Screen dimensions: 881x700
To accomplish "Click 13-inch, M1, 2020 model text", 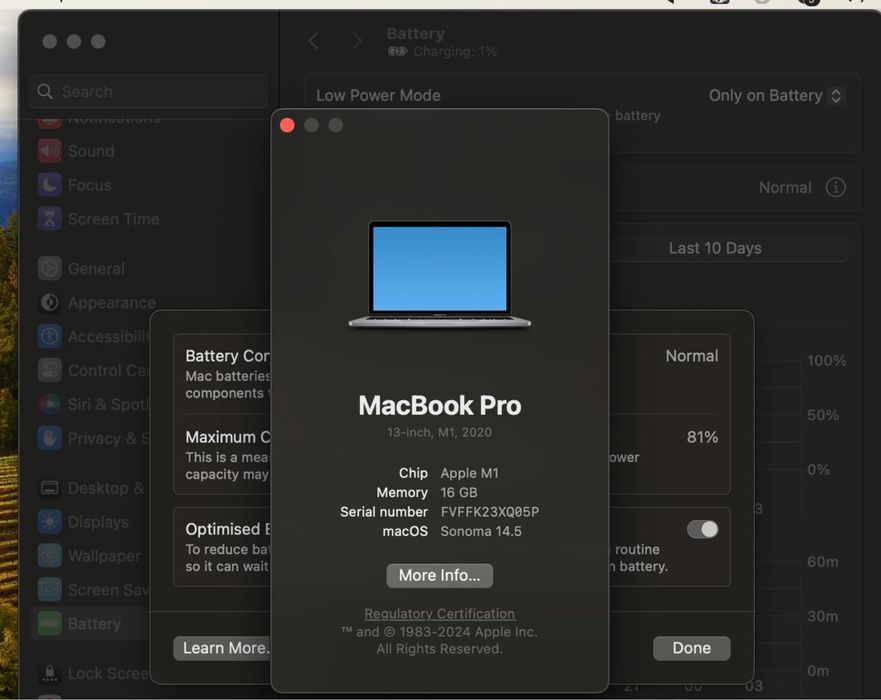I will click(439, 432).
